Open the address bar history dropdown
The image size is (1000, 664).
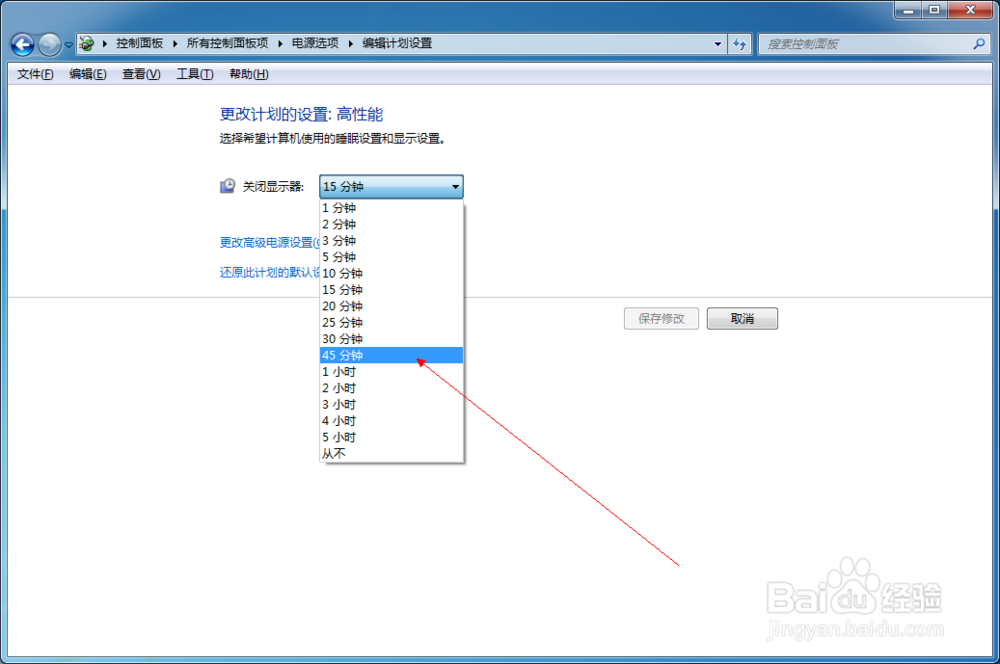coord(717,44)
